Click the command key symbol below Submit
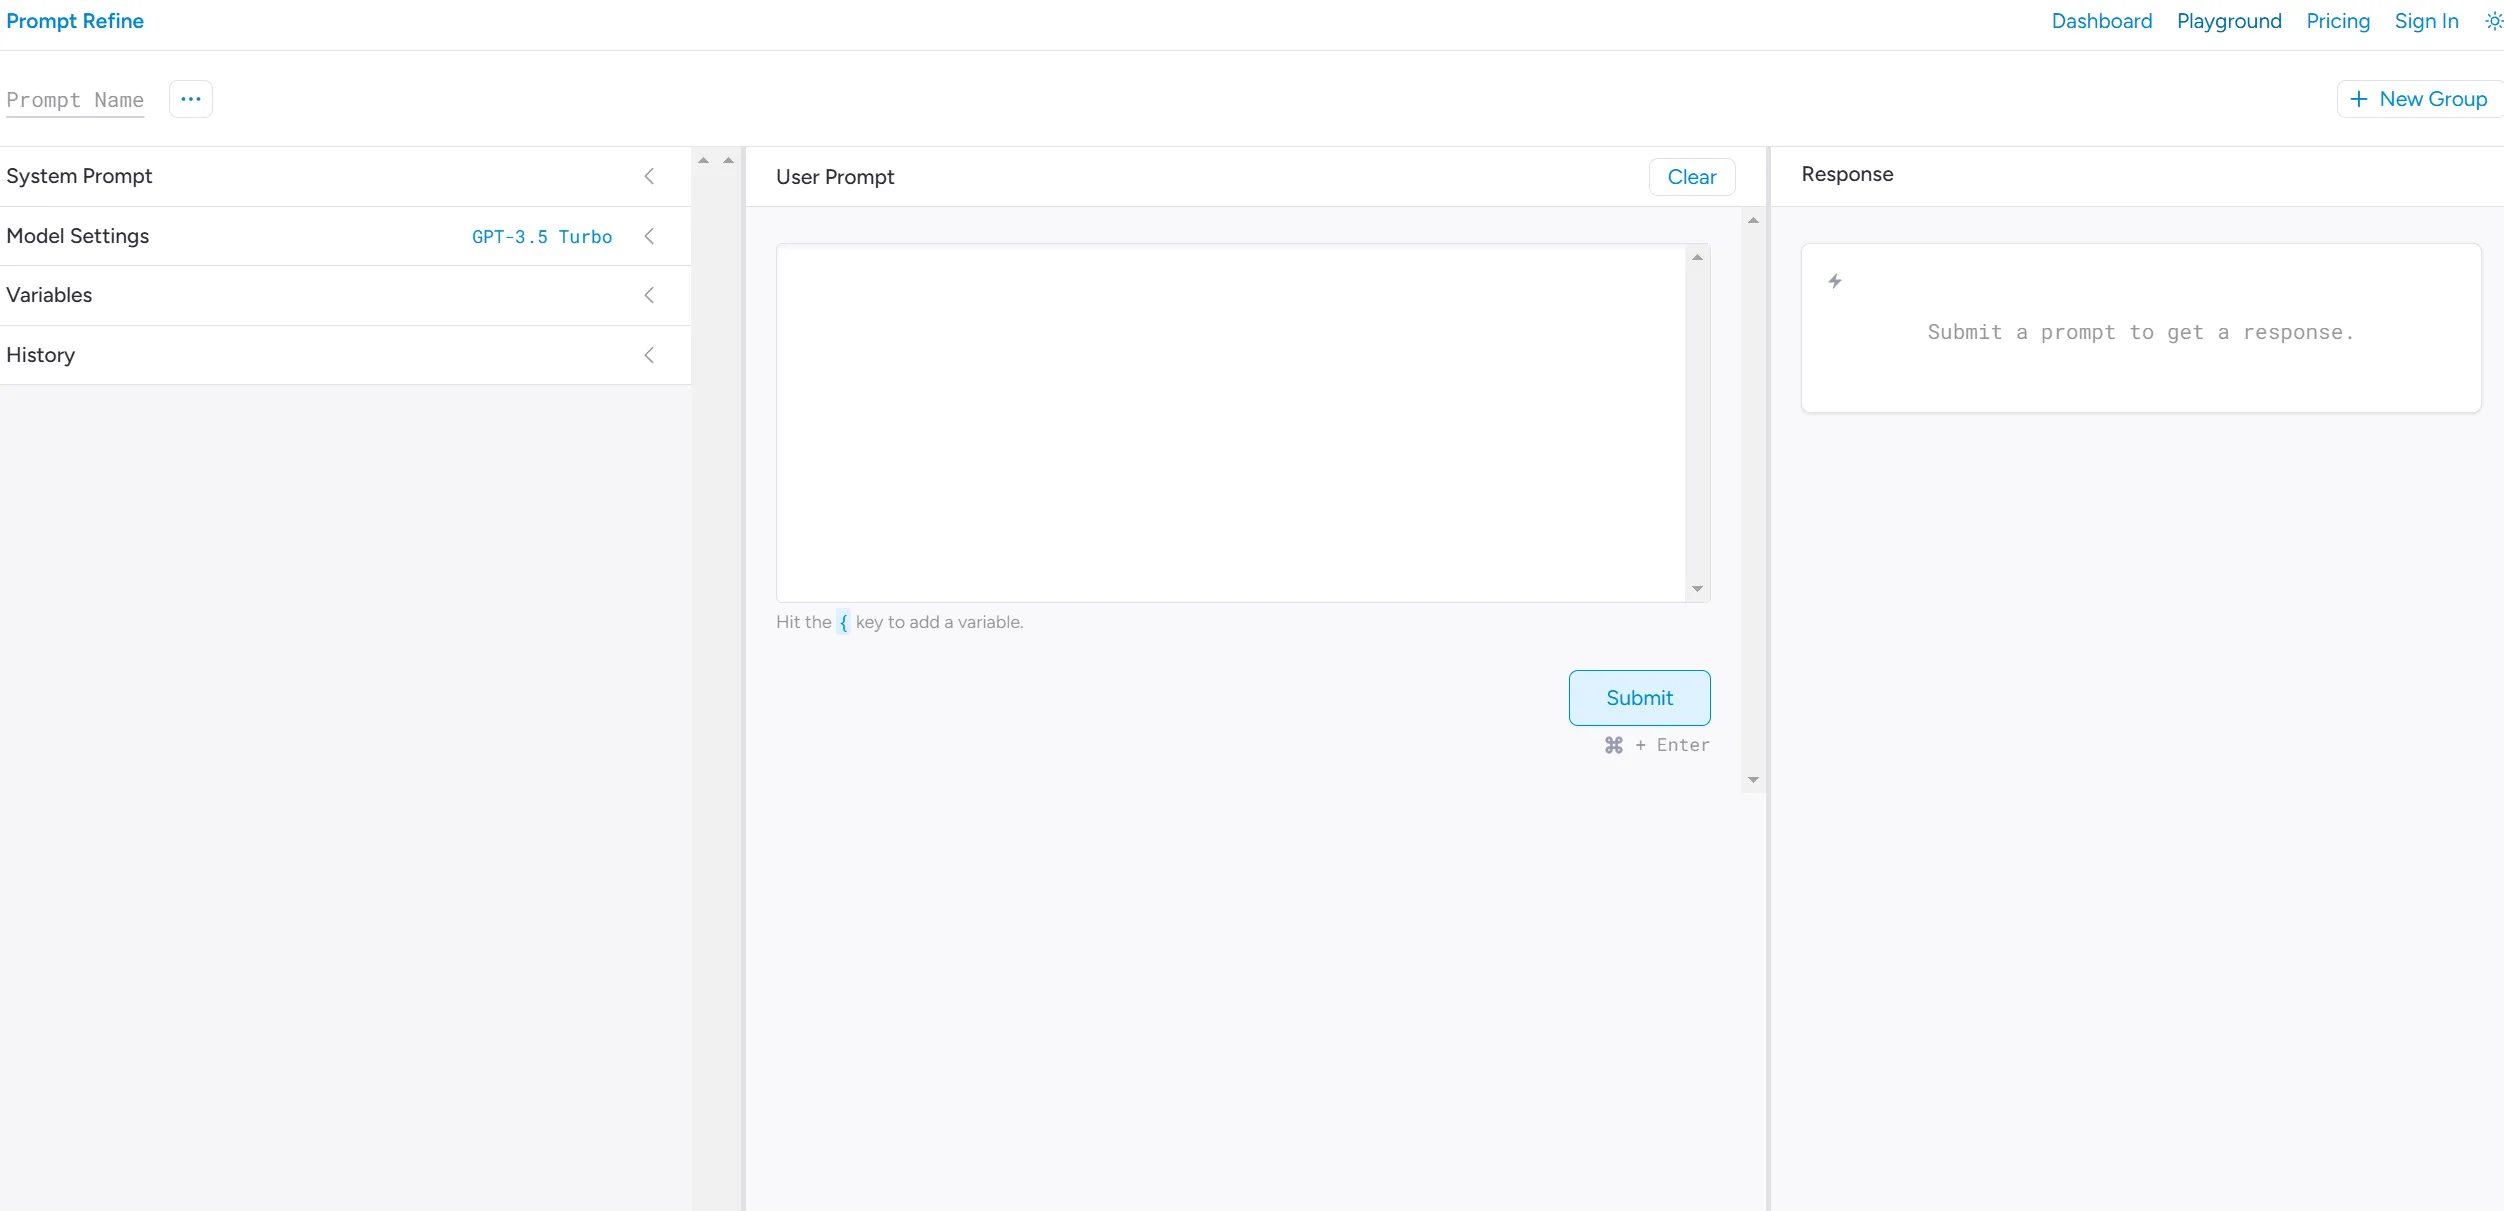 point(1613,745)
